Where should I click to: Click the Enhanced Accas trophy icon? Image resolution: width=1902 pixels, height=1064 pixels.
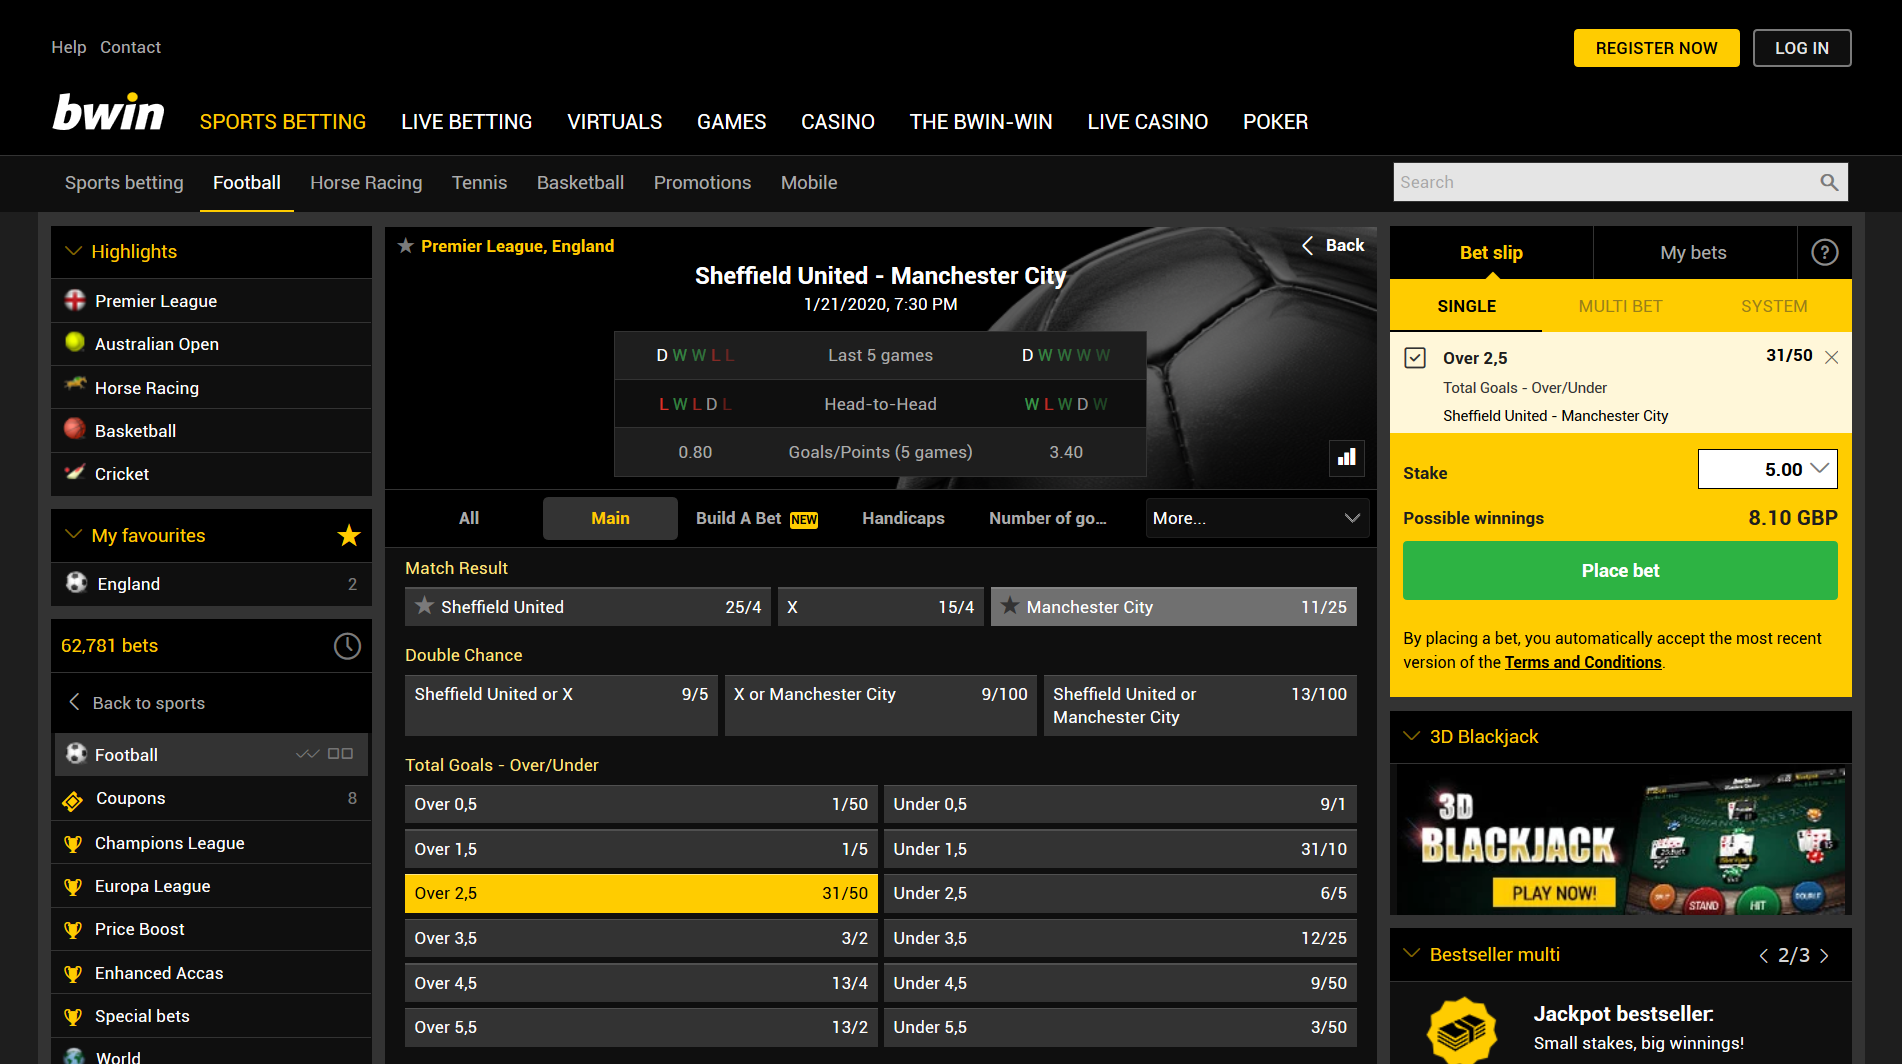(x=73, y=973)
